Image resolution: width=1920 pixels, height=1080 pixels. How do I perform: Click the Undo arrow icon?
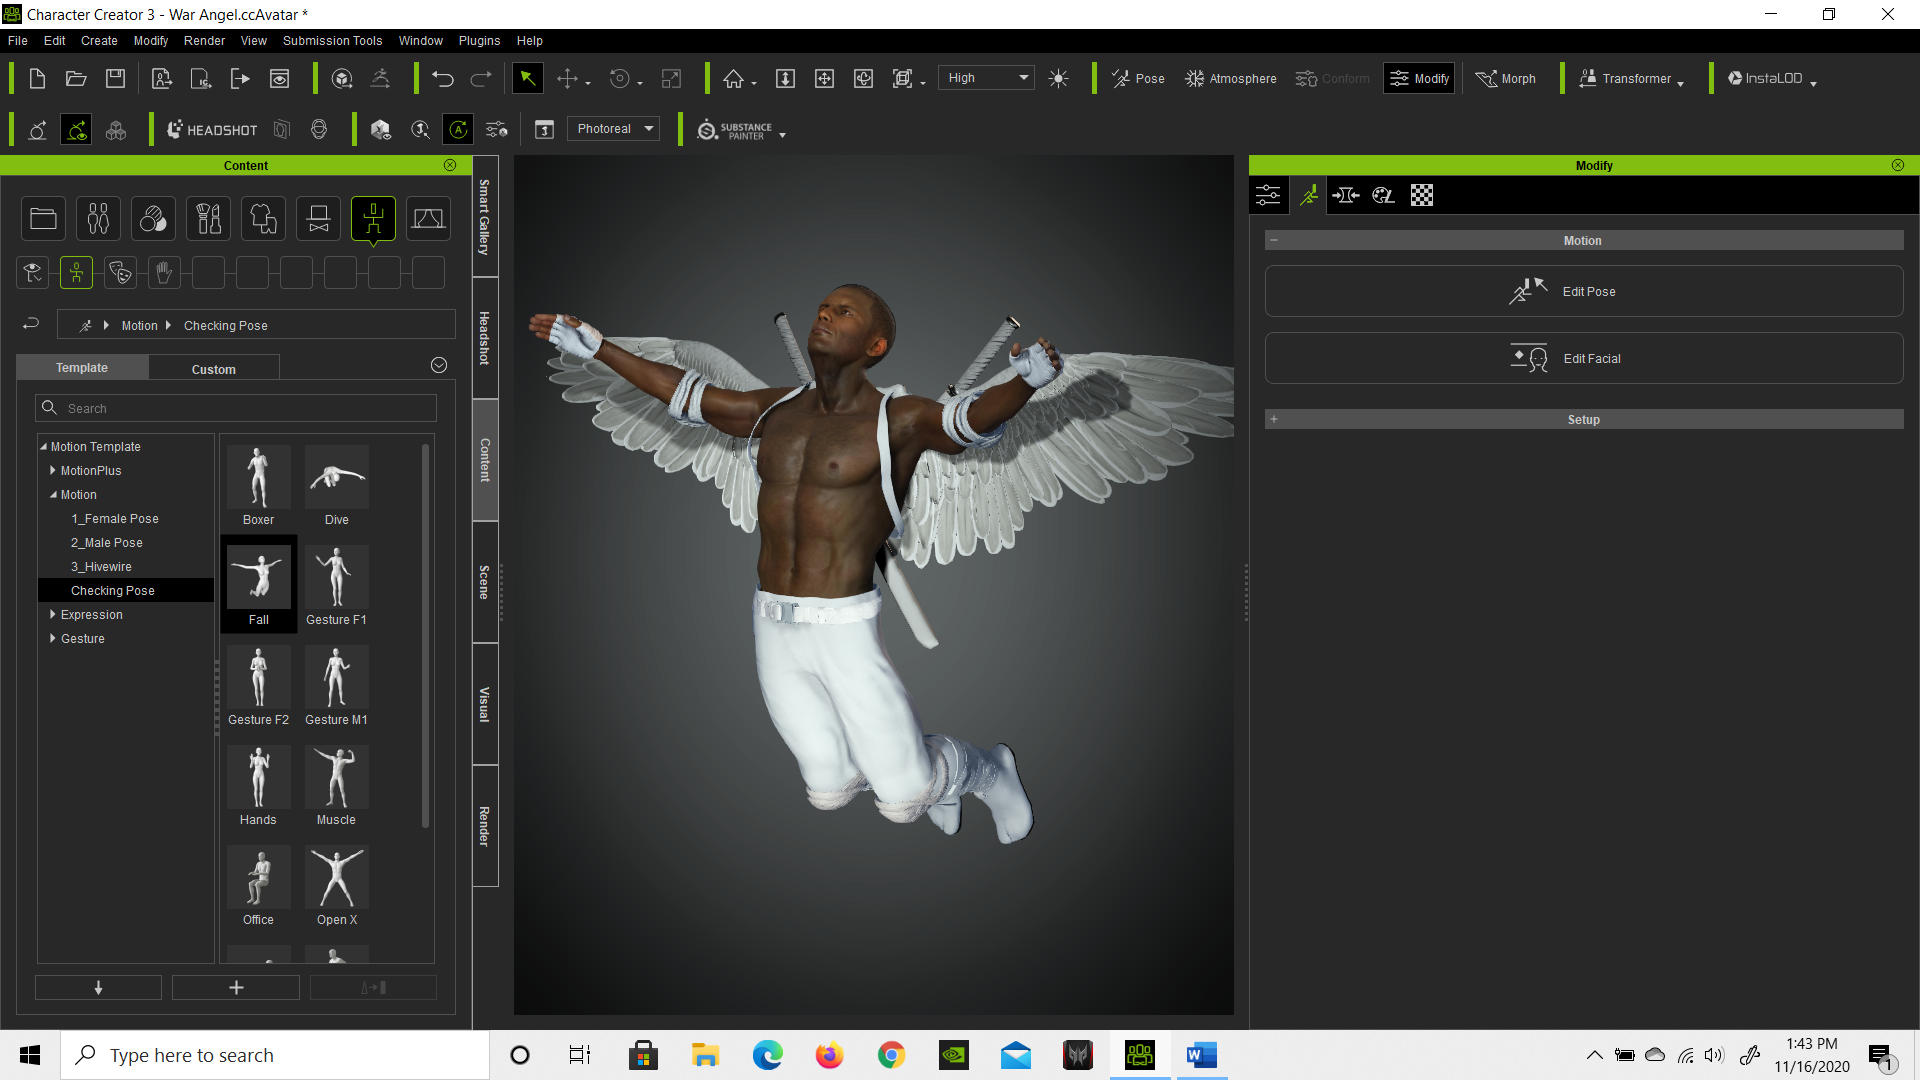443,79
